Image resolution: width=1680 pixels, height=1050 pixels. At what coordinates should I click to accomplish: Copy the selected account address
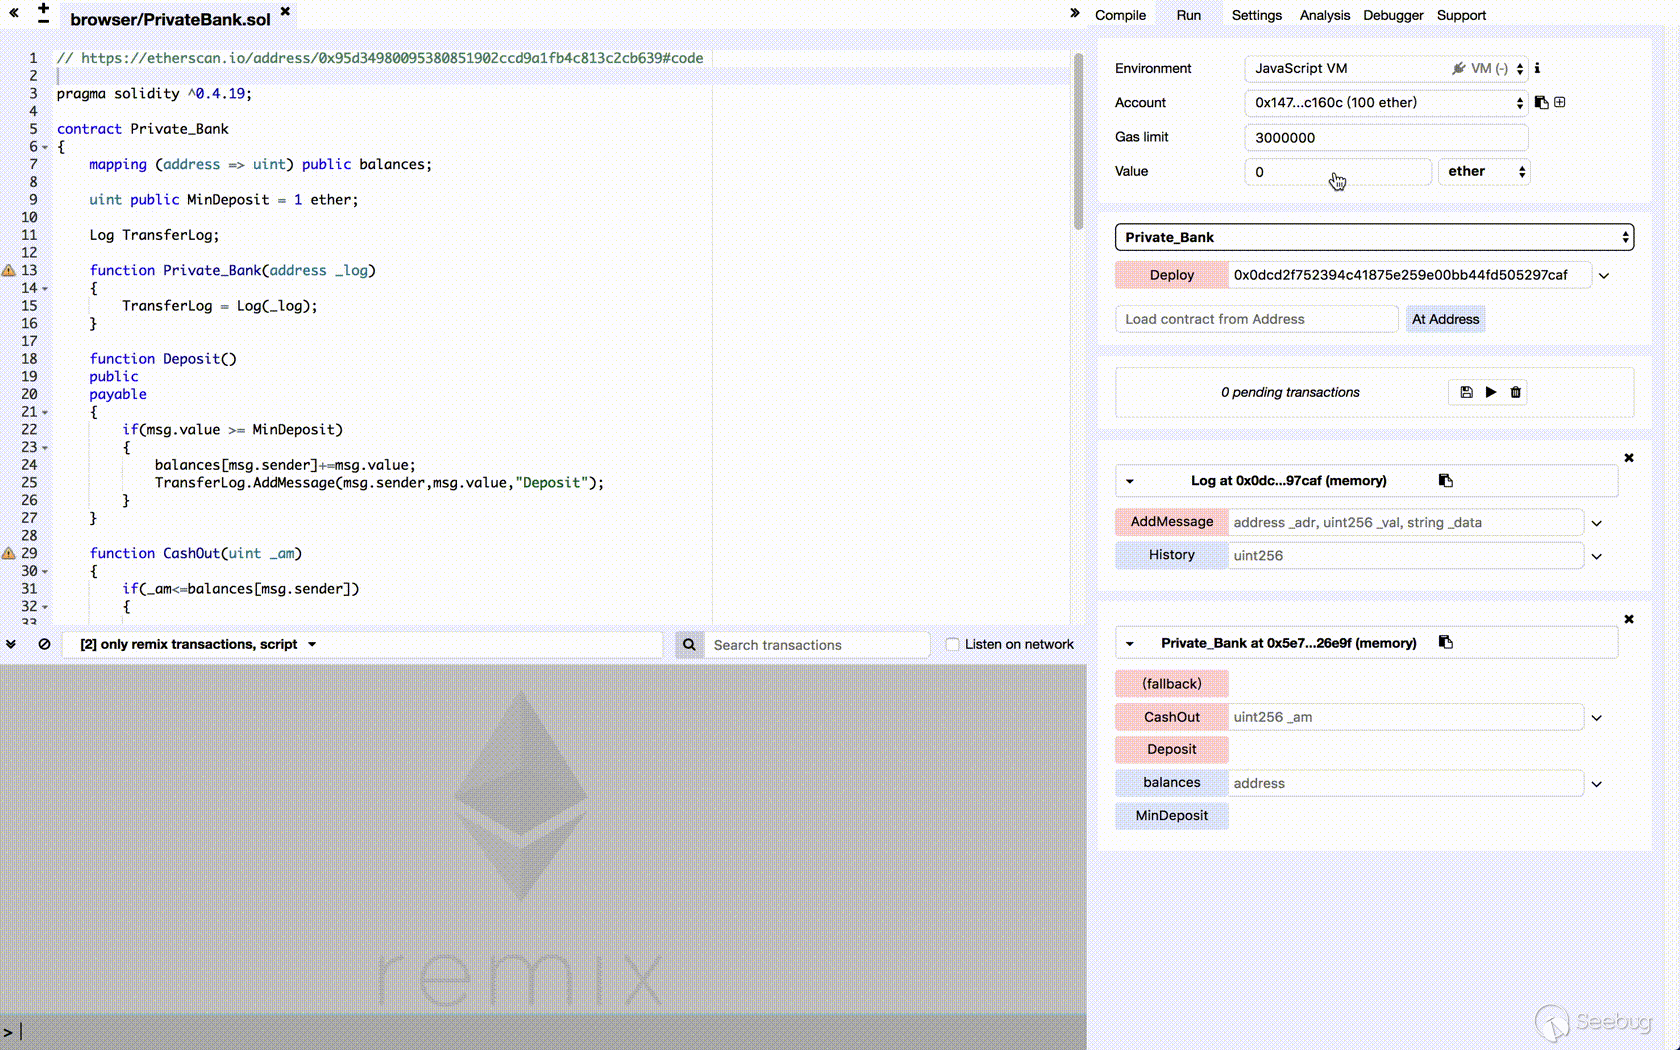[x=1541, y=103]
